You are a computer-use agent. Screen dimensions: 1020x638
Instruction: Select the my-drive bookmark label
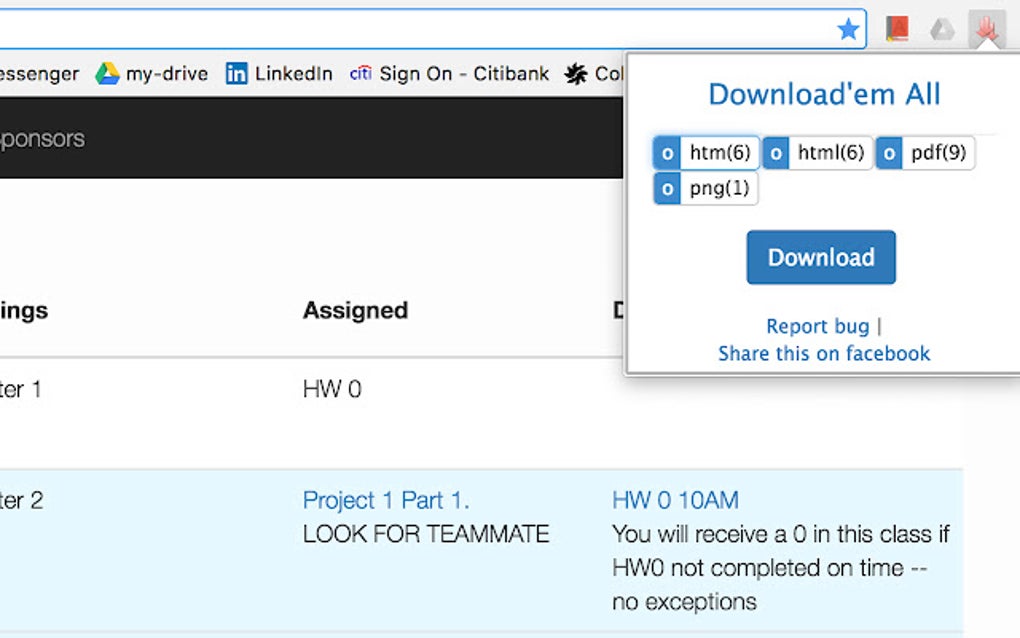click(166, 73)
